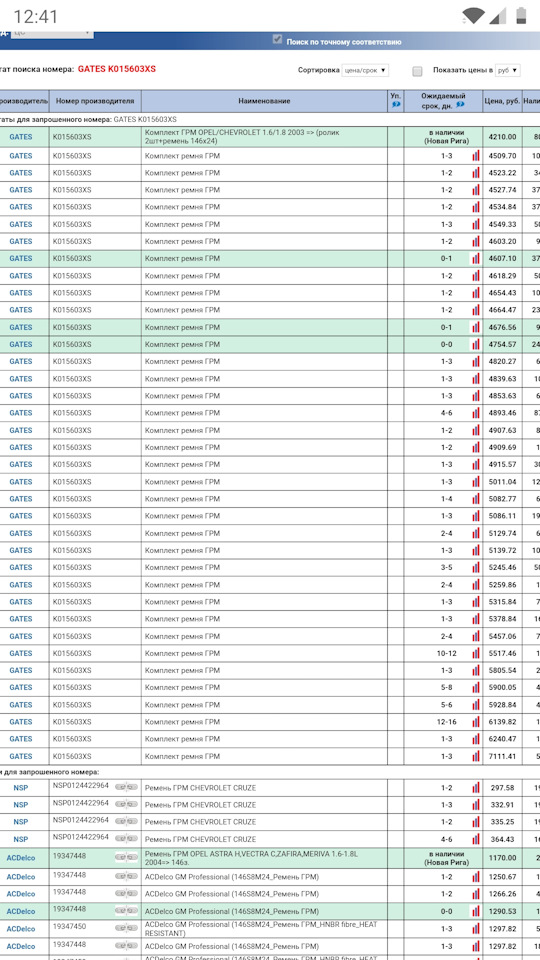Click 'Номер производителя' column header
The width and height of the screenshot is (540, 960).
click(x=95, y=101)
